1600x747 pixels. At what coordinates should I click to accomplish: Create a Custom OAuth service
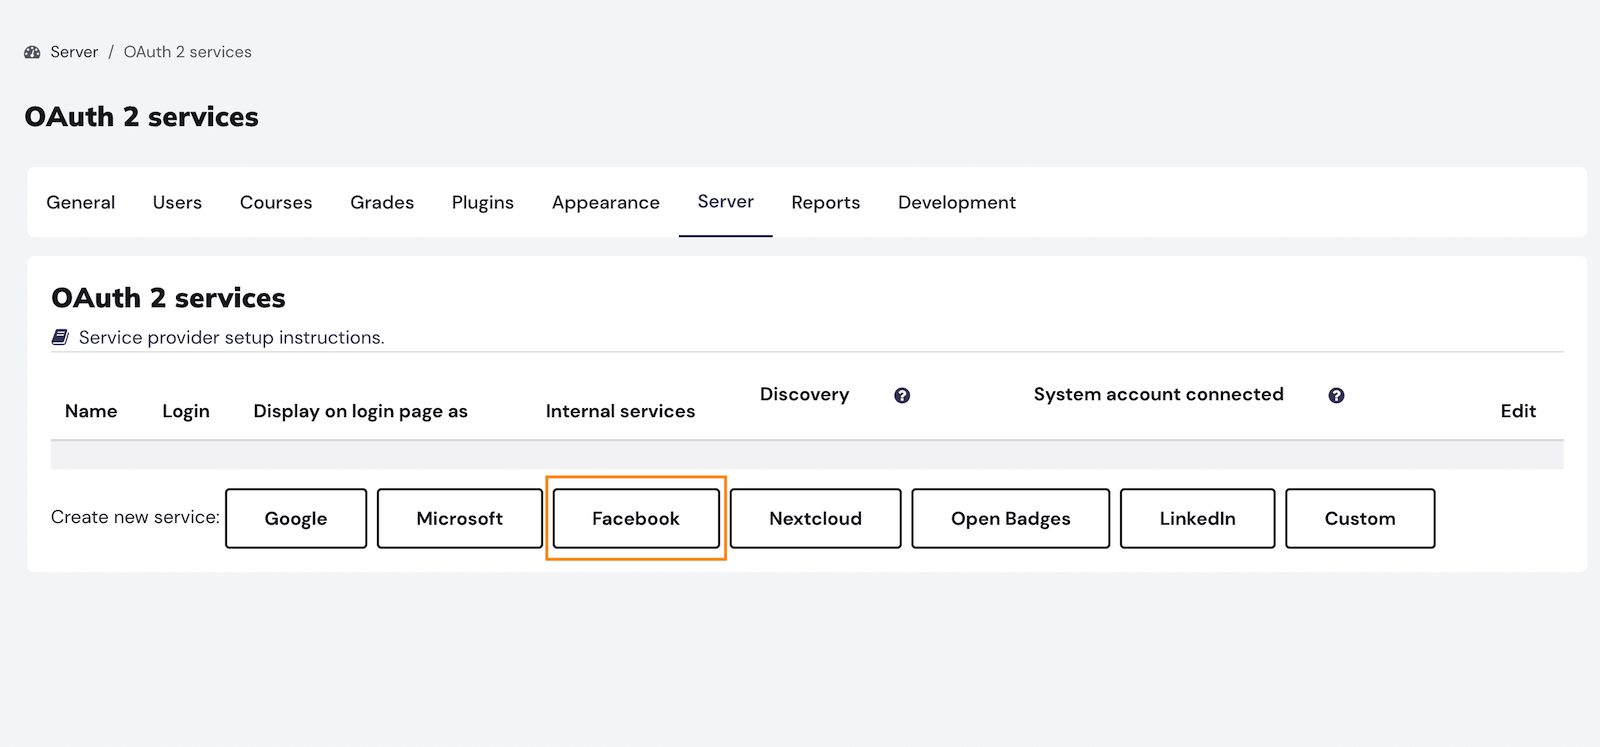click(1360, 518)
